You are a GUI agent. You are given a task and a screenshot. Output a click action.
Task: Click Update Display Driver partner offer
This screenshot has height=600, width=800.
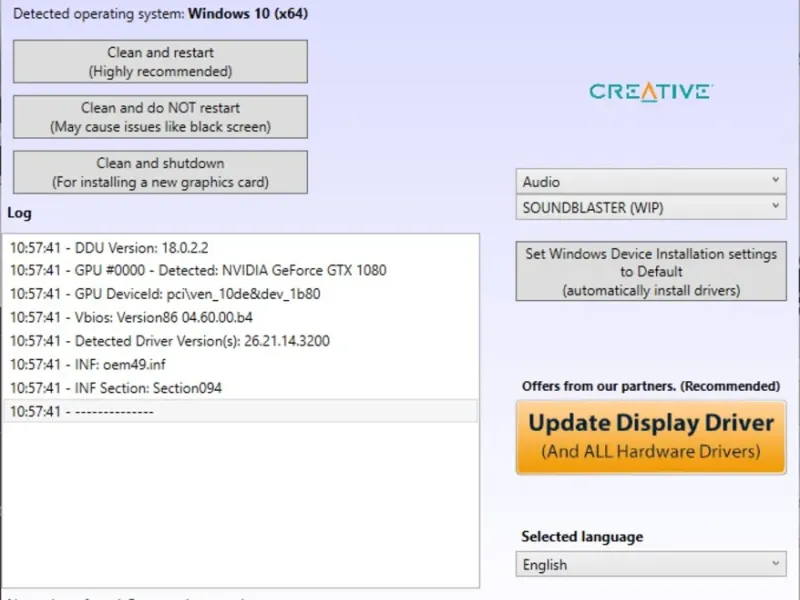pyautogui.click(x=651, y=437)
